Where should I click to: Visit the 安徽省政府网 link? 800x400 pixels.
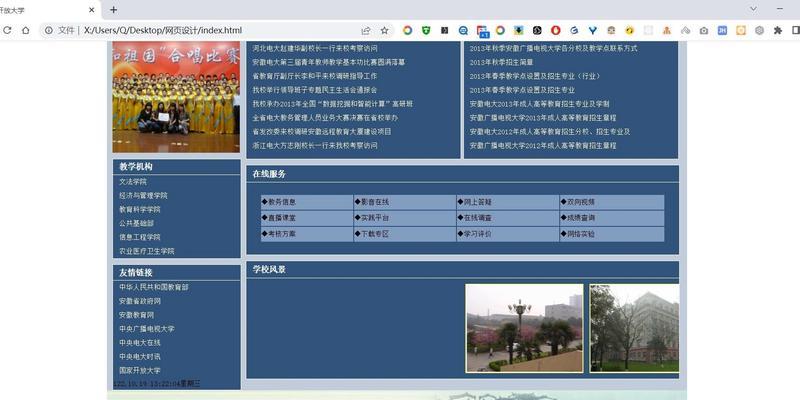tap(140, 301)
